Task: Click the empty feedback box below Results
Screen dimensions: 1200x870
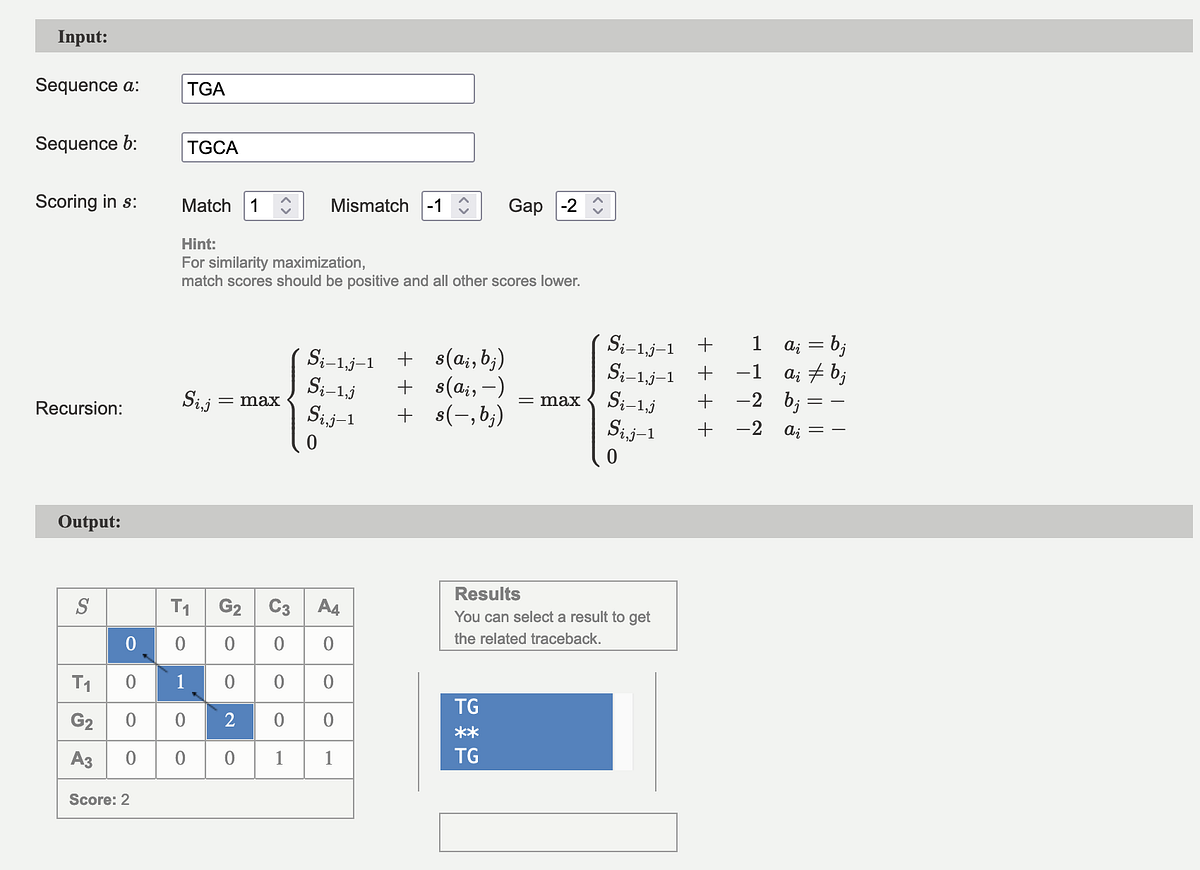Action: click(557, 831)
